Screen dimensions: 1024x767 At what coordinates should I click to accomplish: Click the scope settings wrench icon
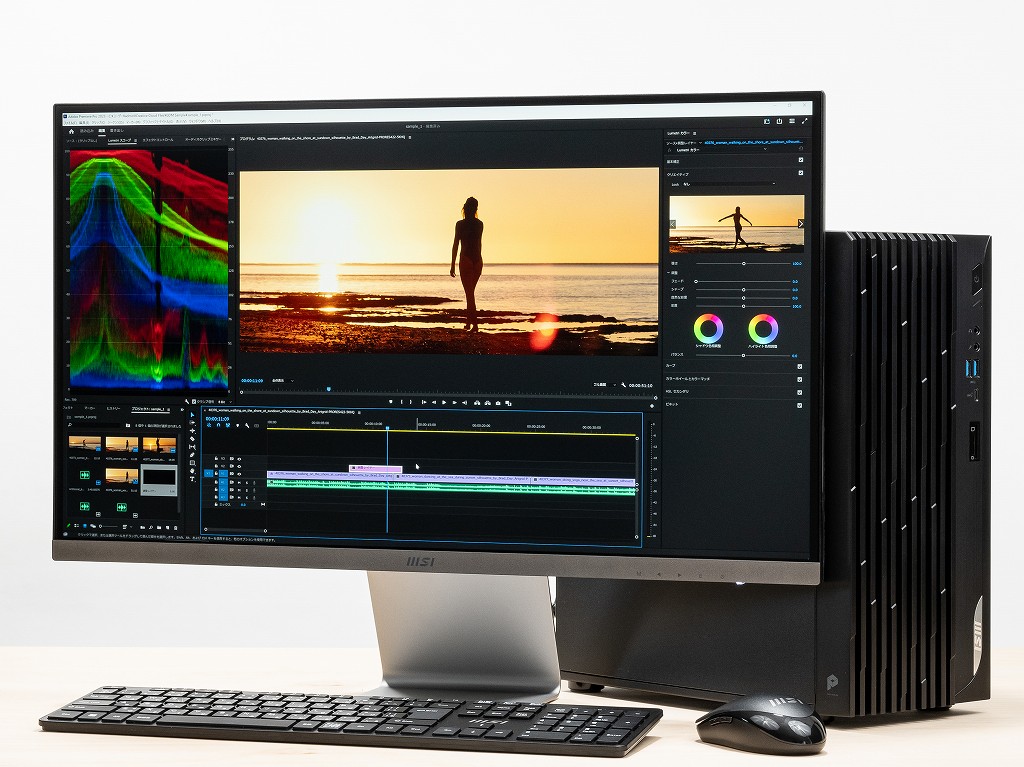coord(186,401)
